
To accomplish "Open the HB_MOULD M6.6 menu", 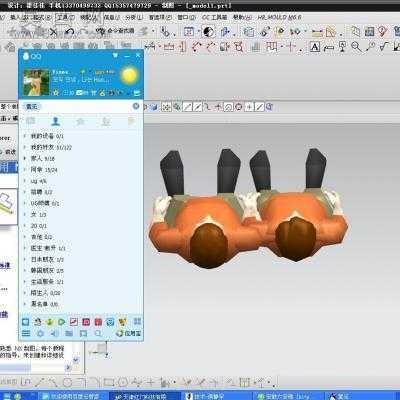I will (279, 17).
